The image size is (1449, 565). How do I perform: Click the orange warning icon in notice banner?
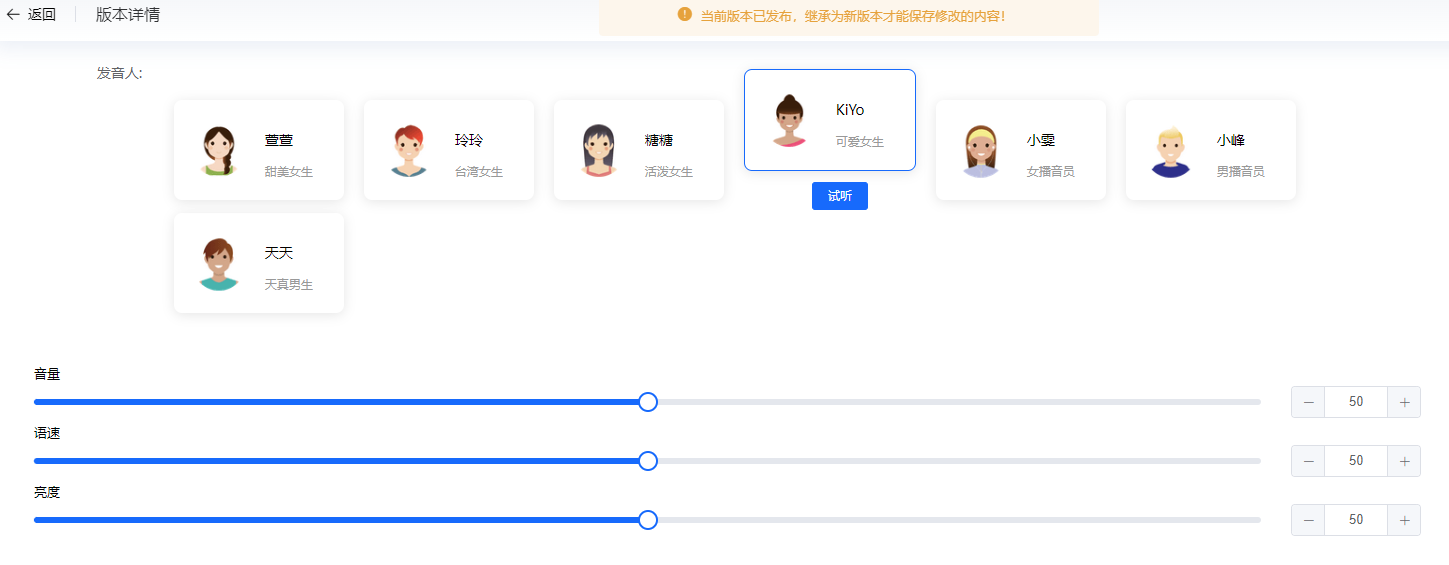pyautogui.click(x=685, y=14)
